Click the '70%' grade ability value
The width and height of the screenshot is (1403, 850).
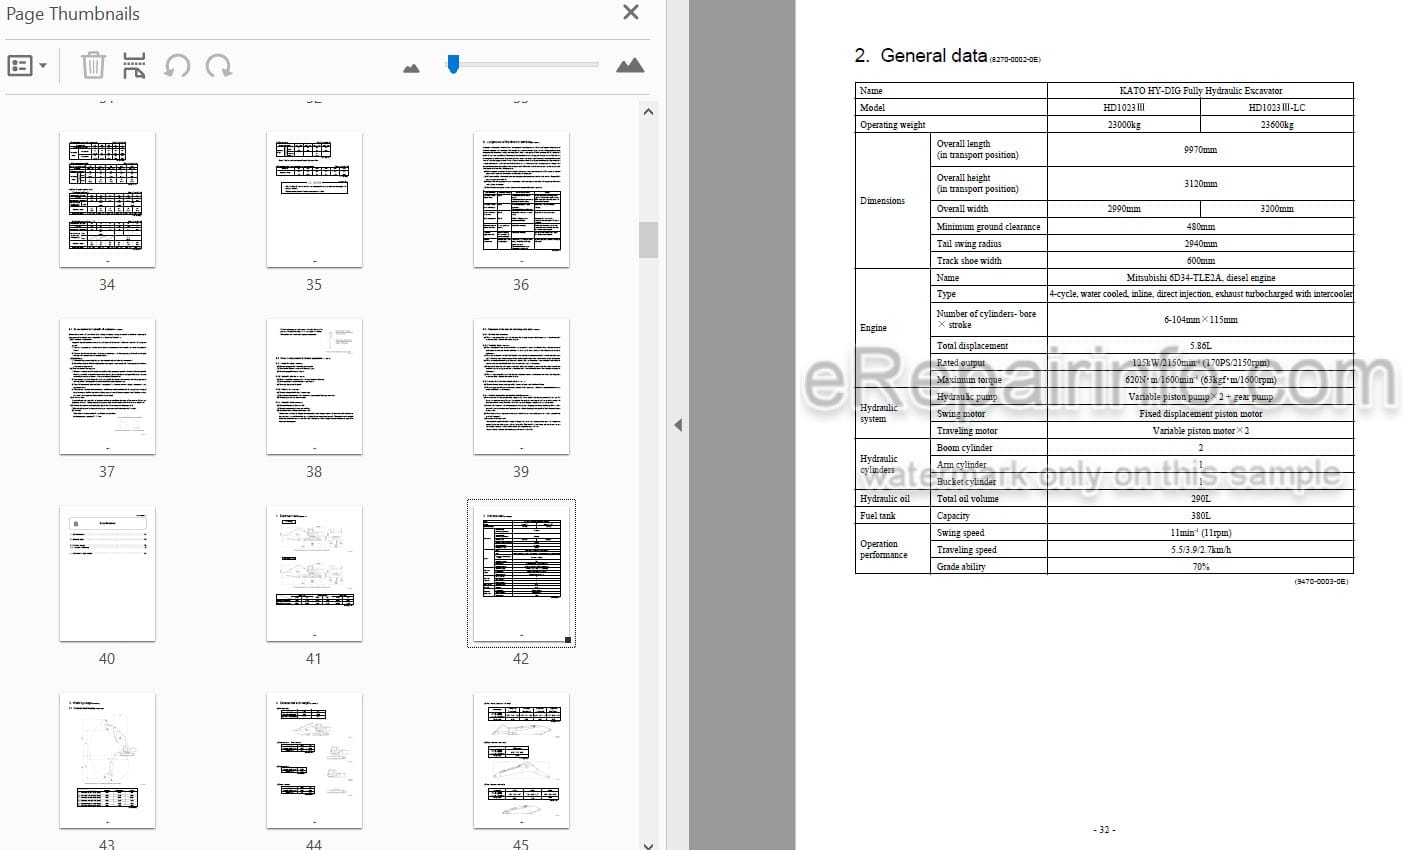[1200, 567]
